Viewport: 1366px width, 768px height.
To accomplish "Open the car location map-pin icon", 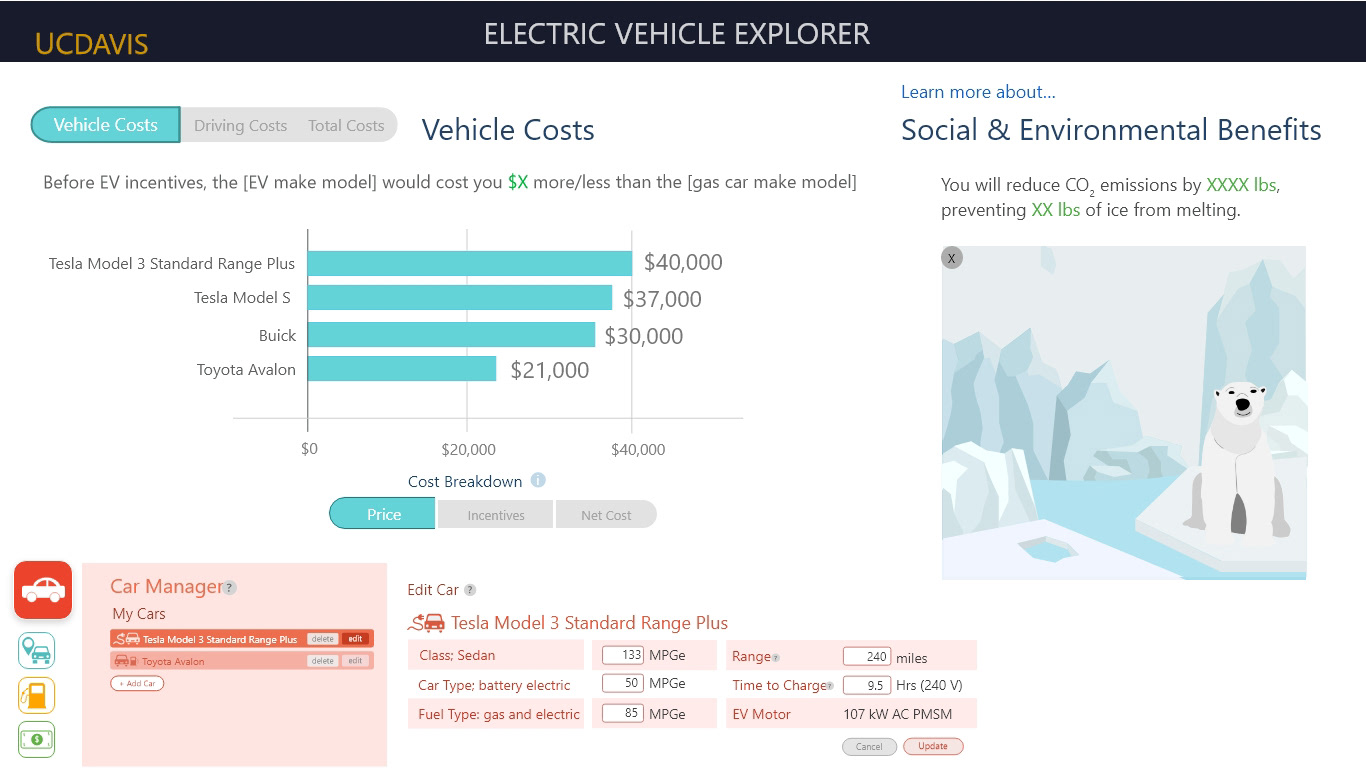I will (x=37, y=651).
